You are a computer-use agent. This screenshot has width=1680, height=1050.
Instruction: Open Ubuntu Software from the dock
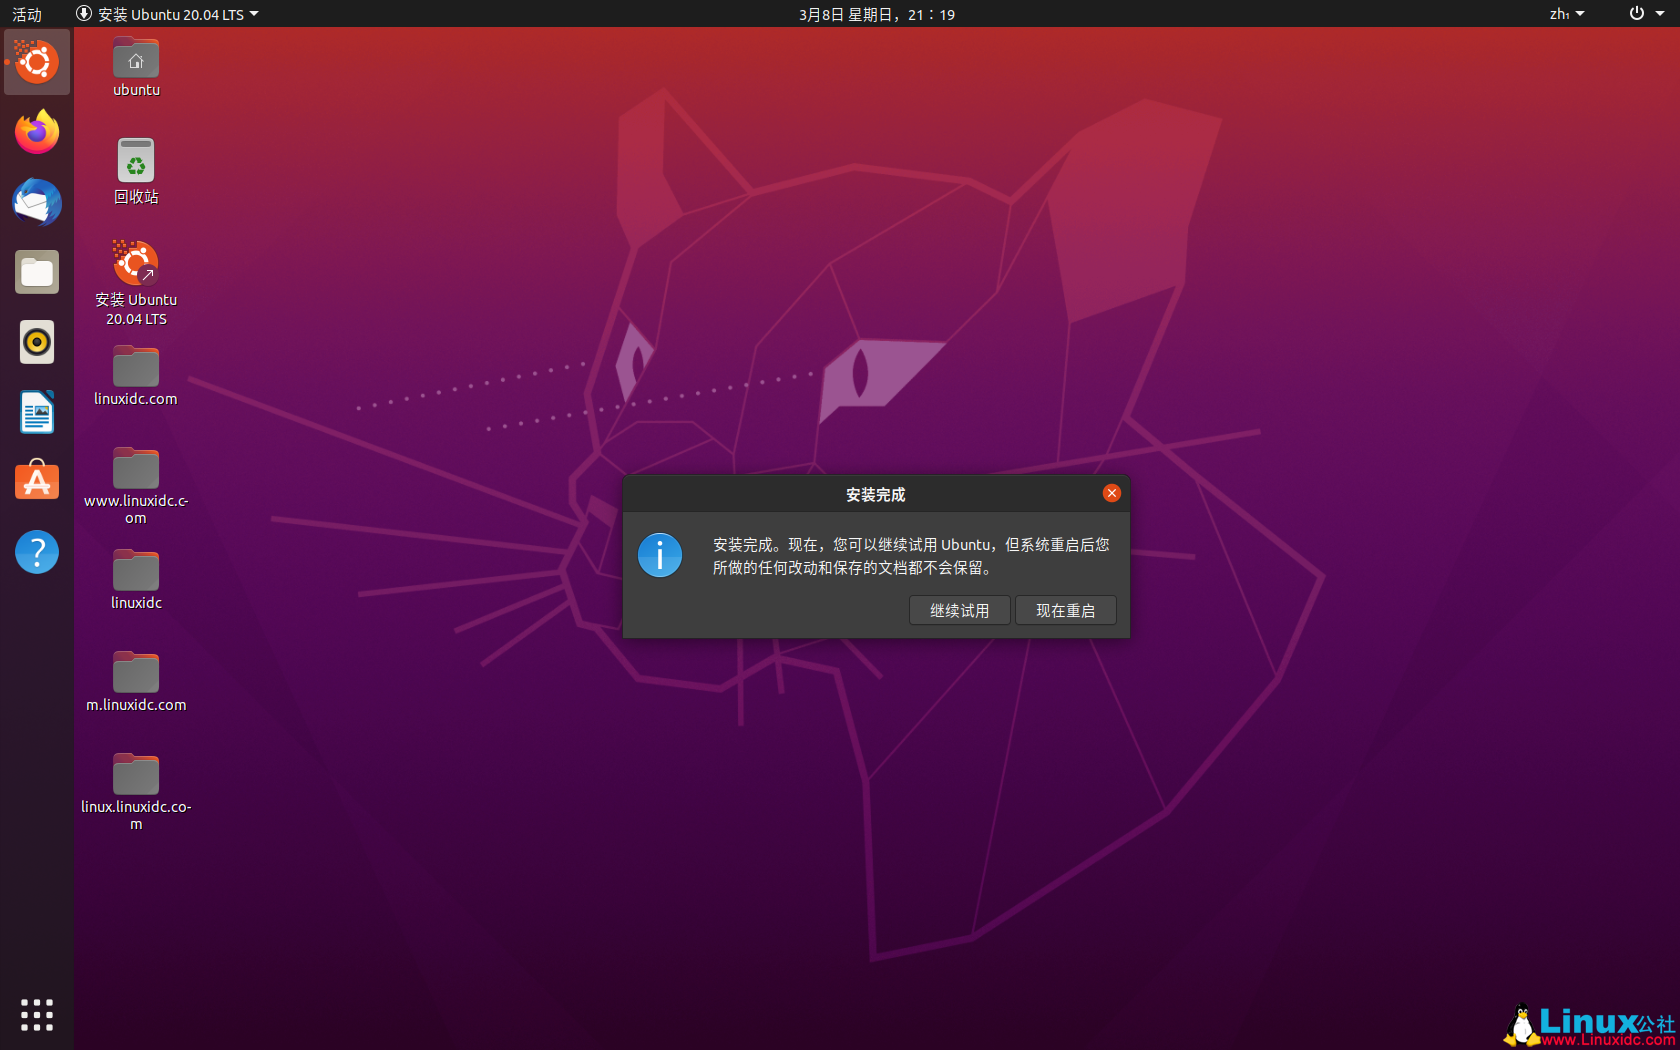[x=36, y=481]
